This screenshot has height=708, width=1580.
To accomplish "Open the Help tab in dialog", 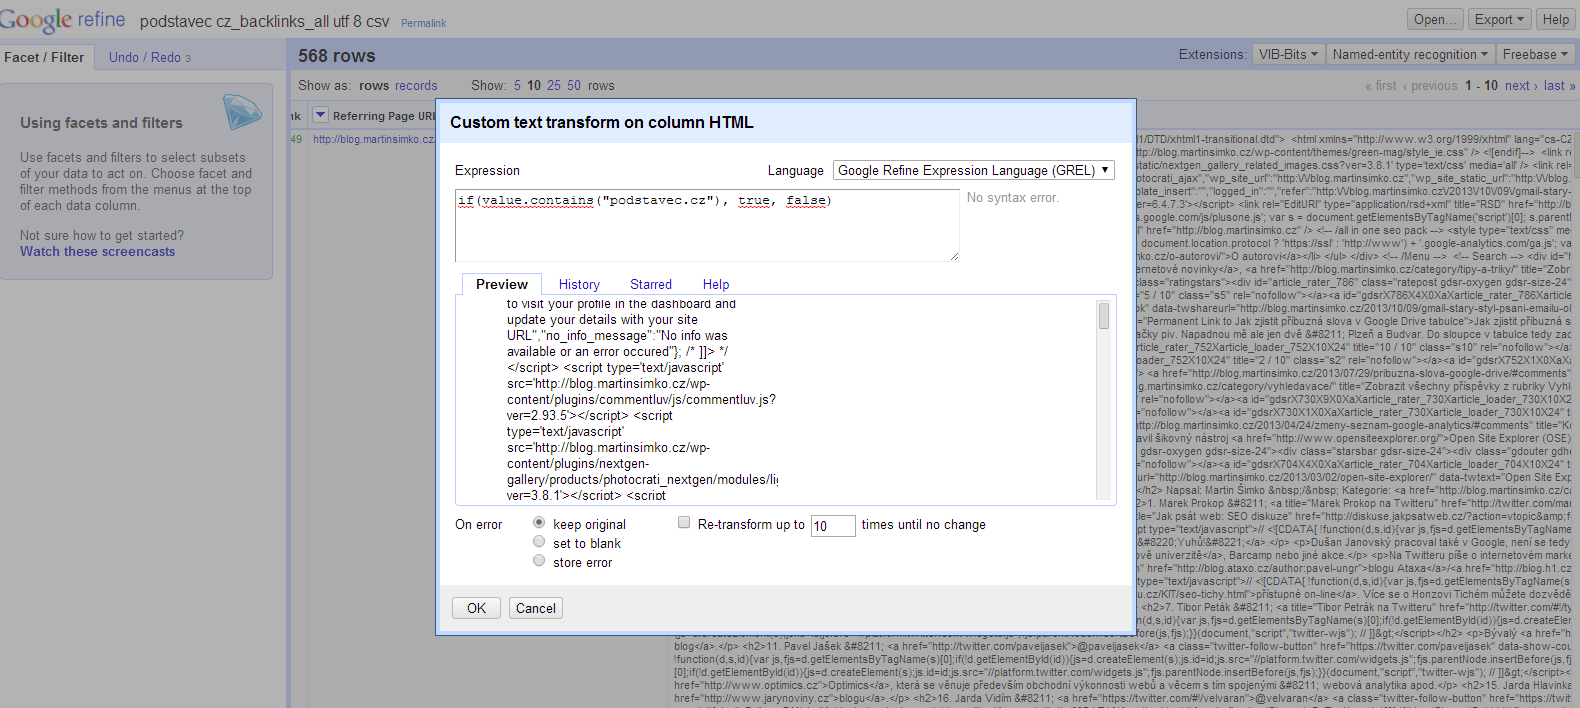I will (x=716, y=284).
